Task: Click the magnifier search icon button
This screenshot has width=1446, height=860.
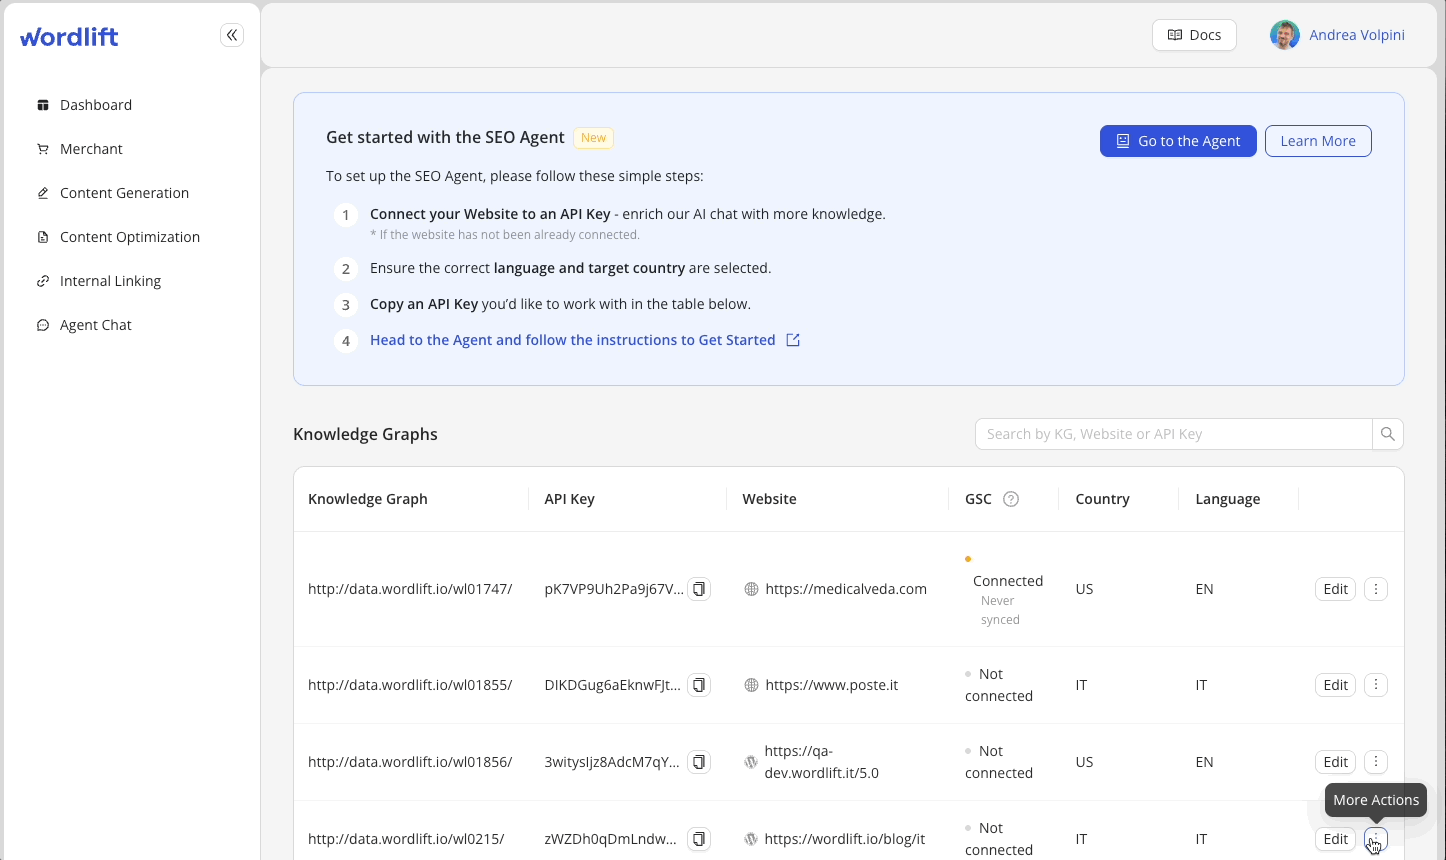Action: tap(1388, 434)
